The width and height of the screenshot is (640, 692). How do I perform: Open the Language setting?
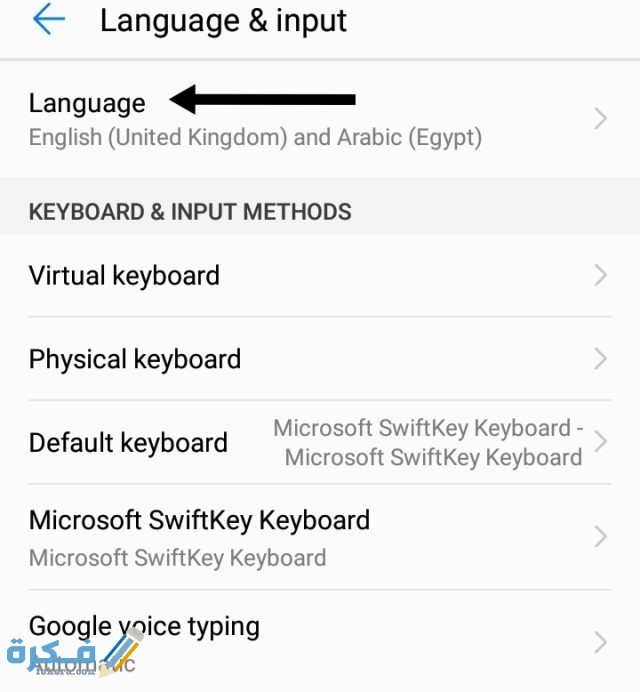coord(87,103)
